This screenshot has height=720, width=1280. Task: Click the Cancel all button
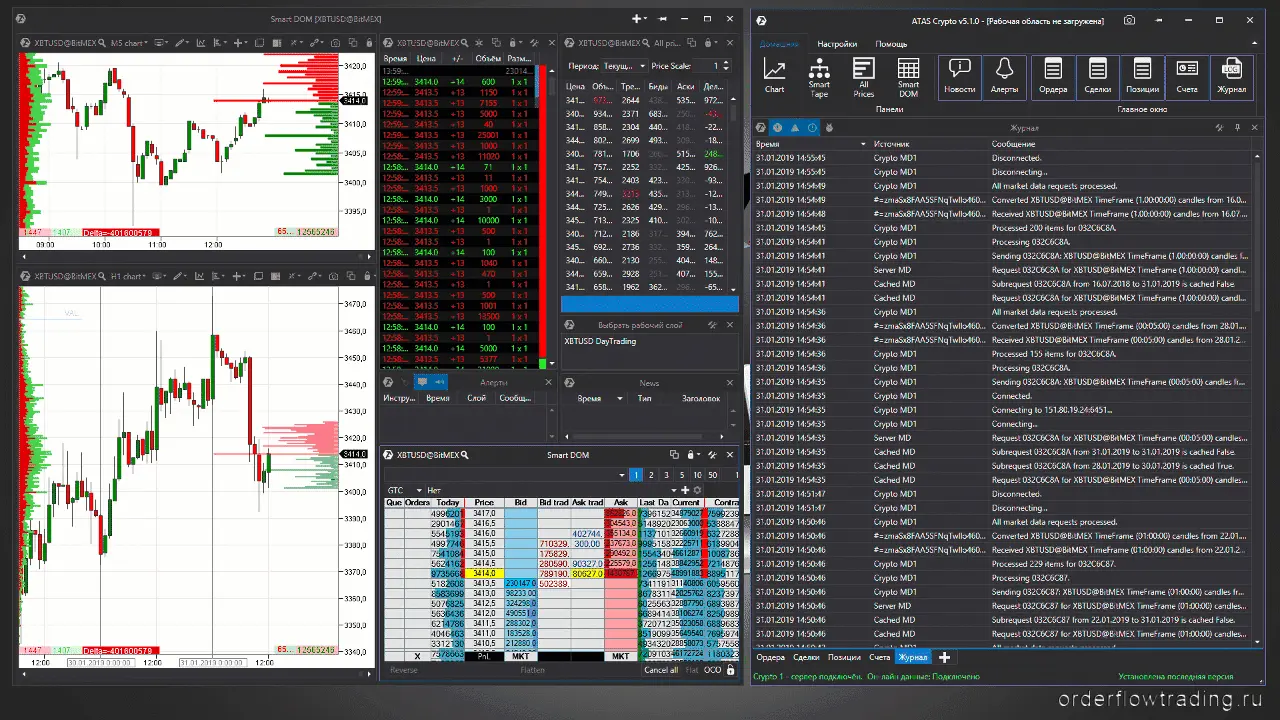click(x=661, y=670)
